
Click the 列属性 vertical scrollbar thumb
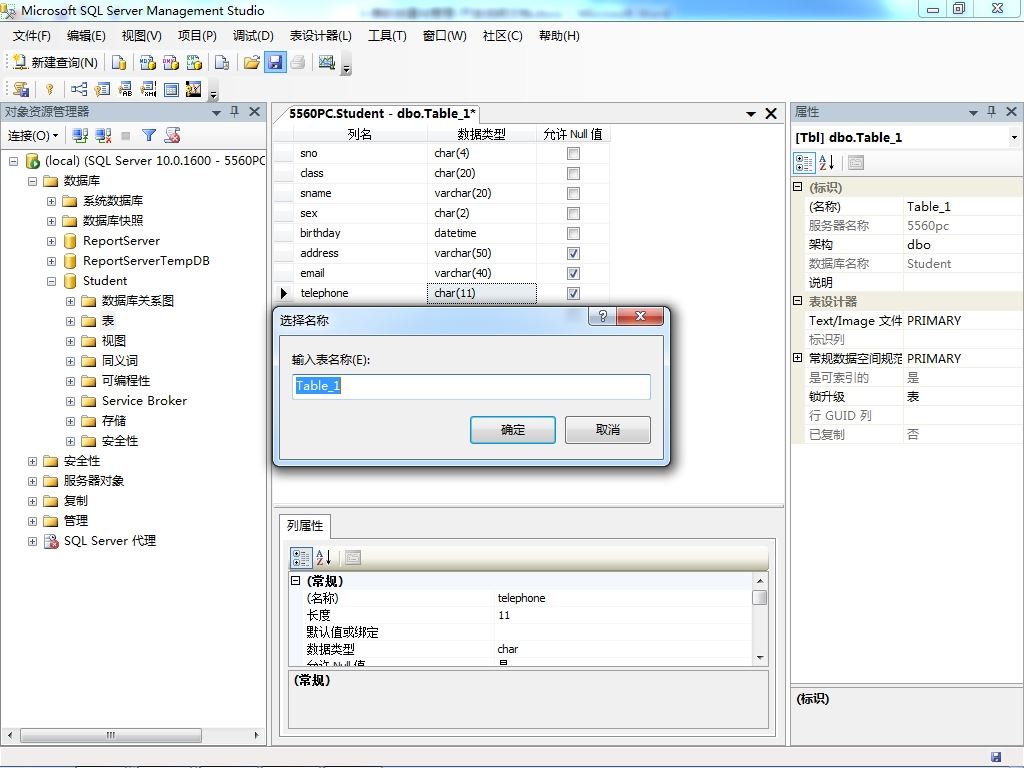[760, 598]
